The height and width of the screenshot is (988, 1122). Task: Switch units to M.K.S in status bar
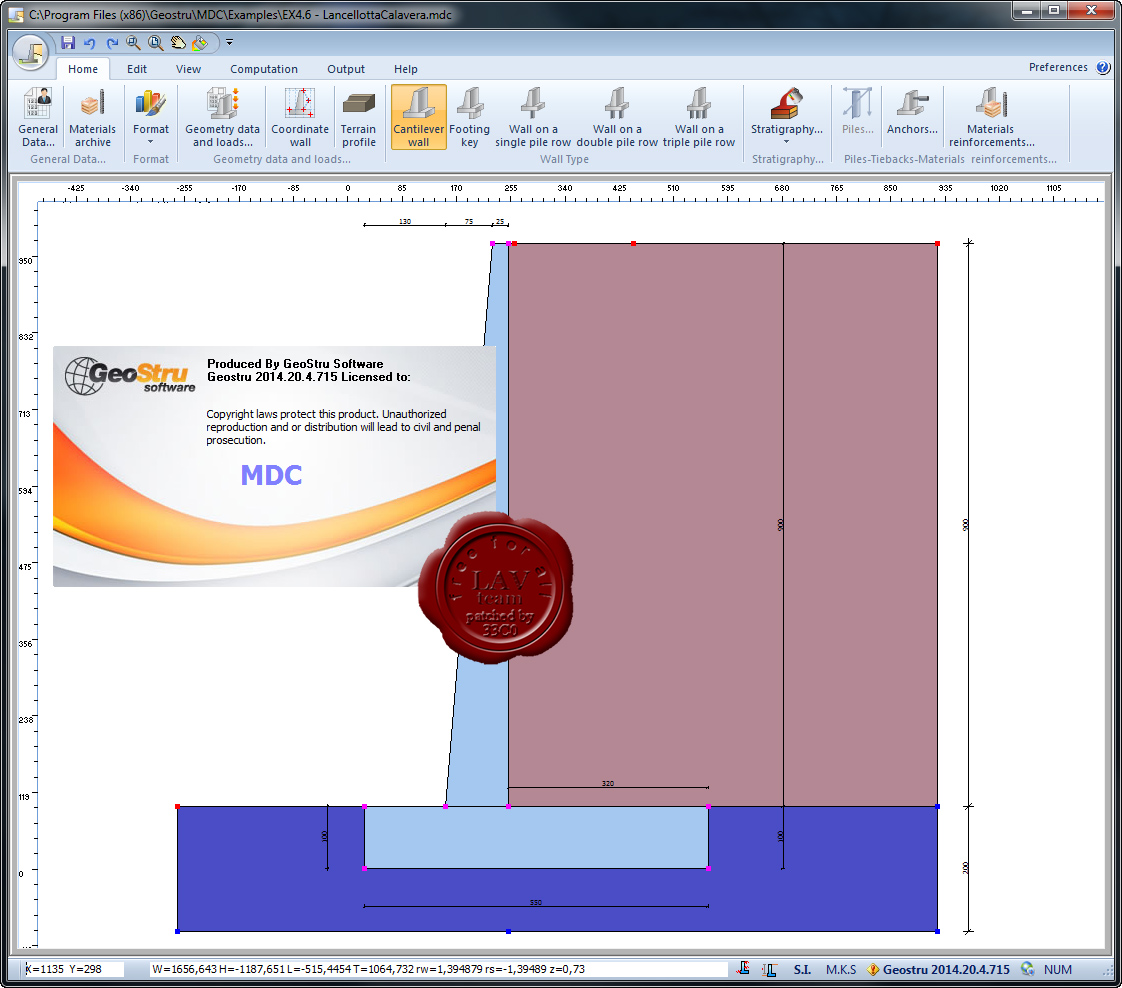point(841,969)
